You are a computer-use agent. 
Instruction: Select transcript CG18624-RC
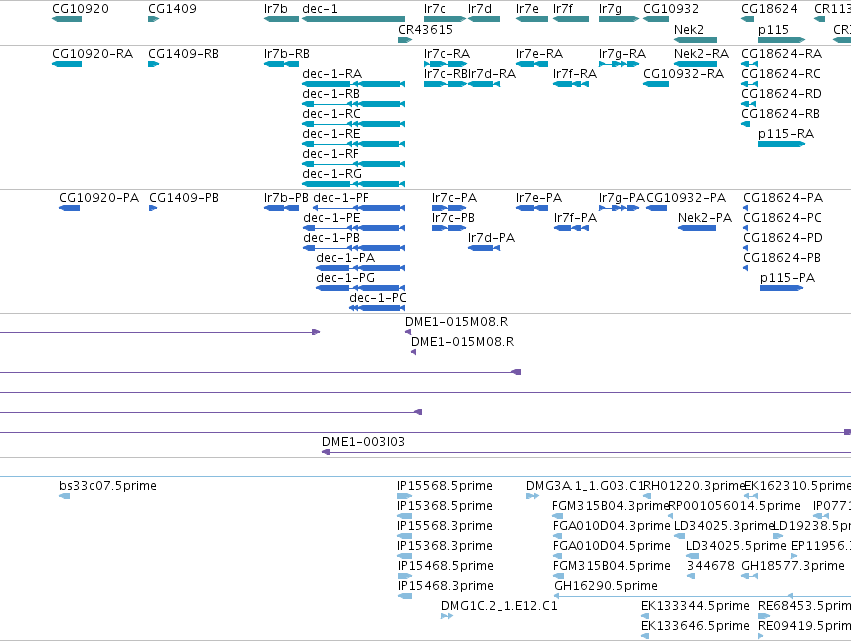point(750,84)
